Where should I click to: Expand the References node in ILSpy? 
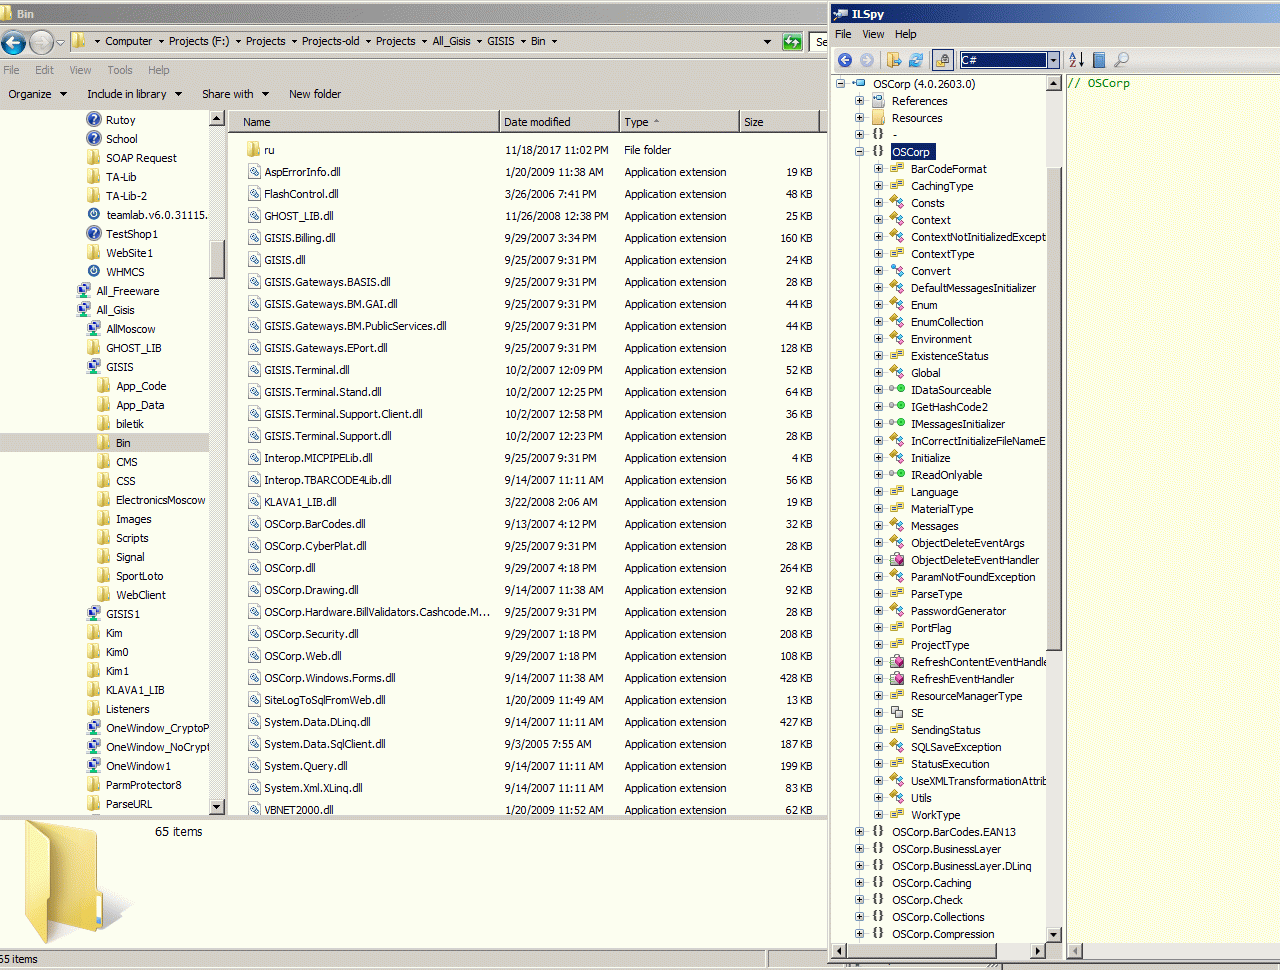click(859, 101)
